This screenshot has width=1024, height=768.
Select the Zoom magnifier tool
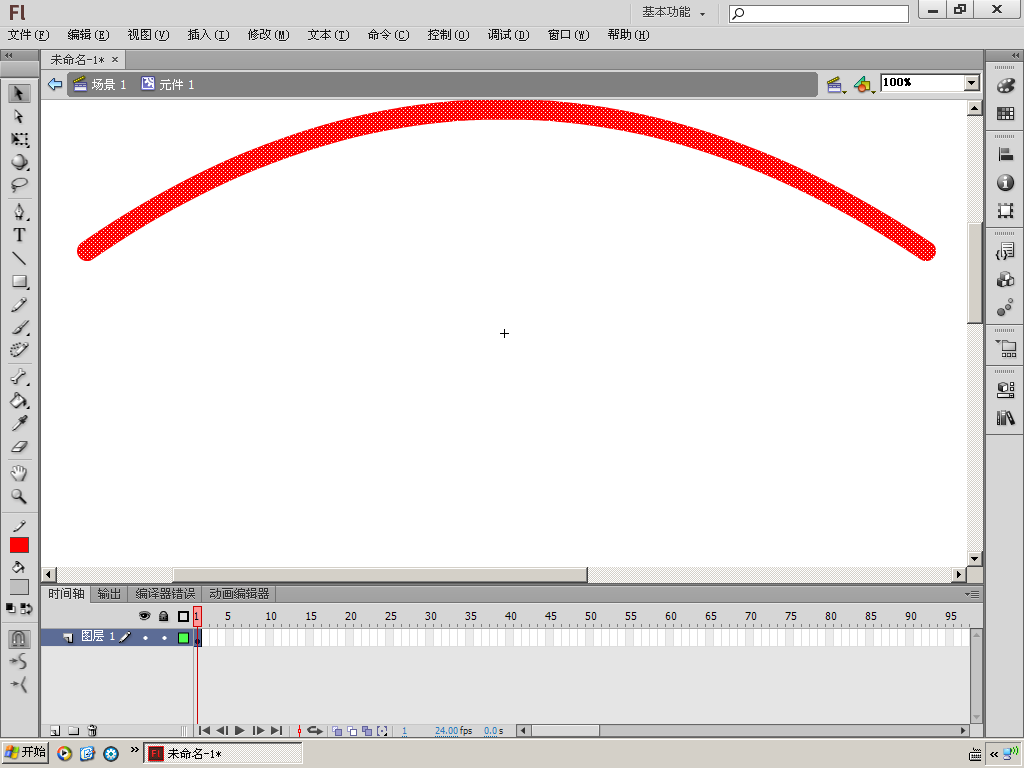coord(19,496)
